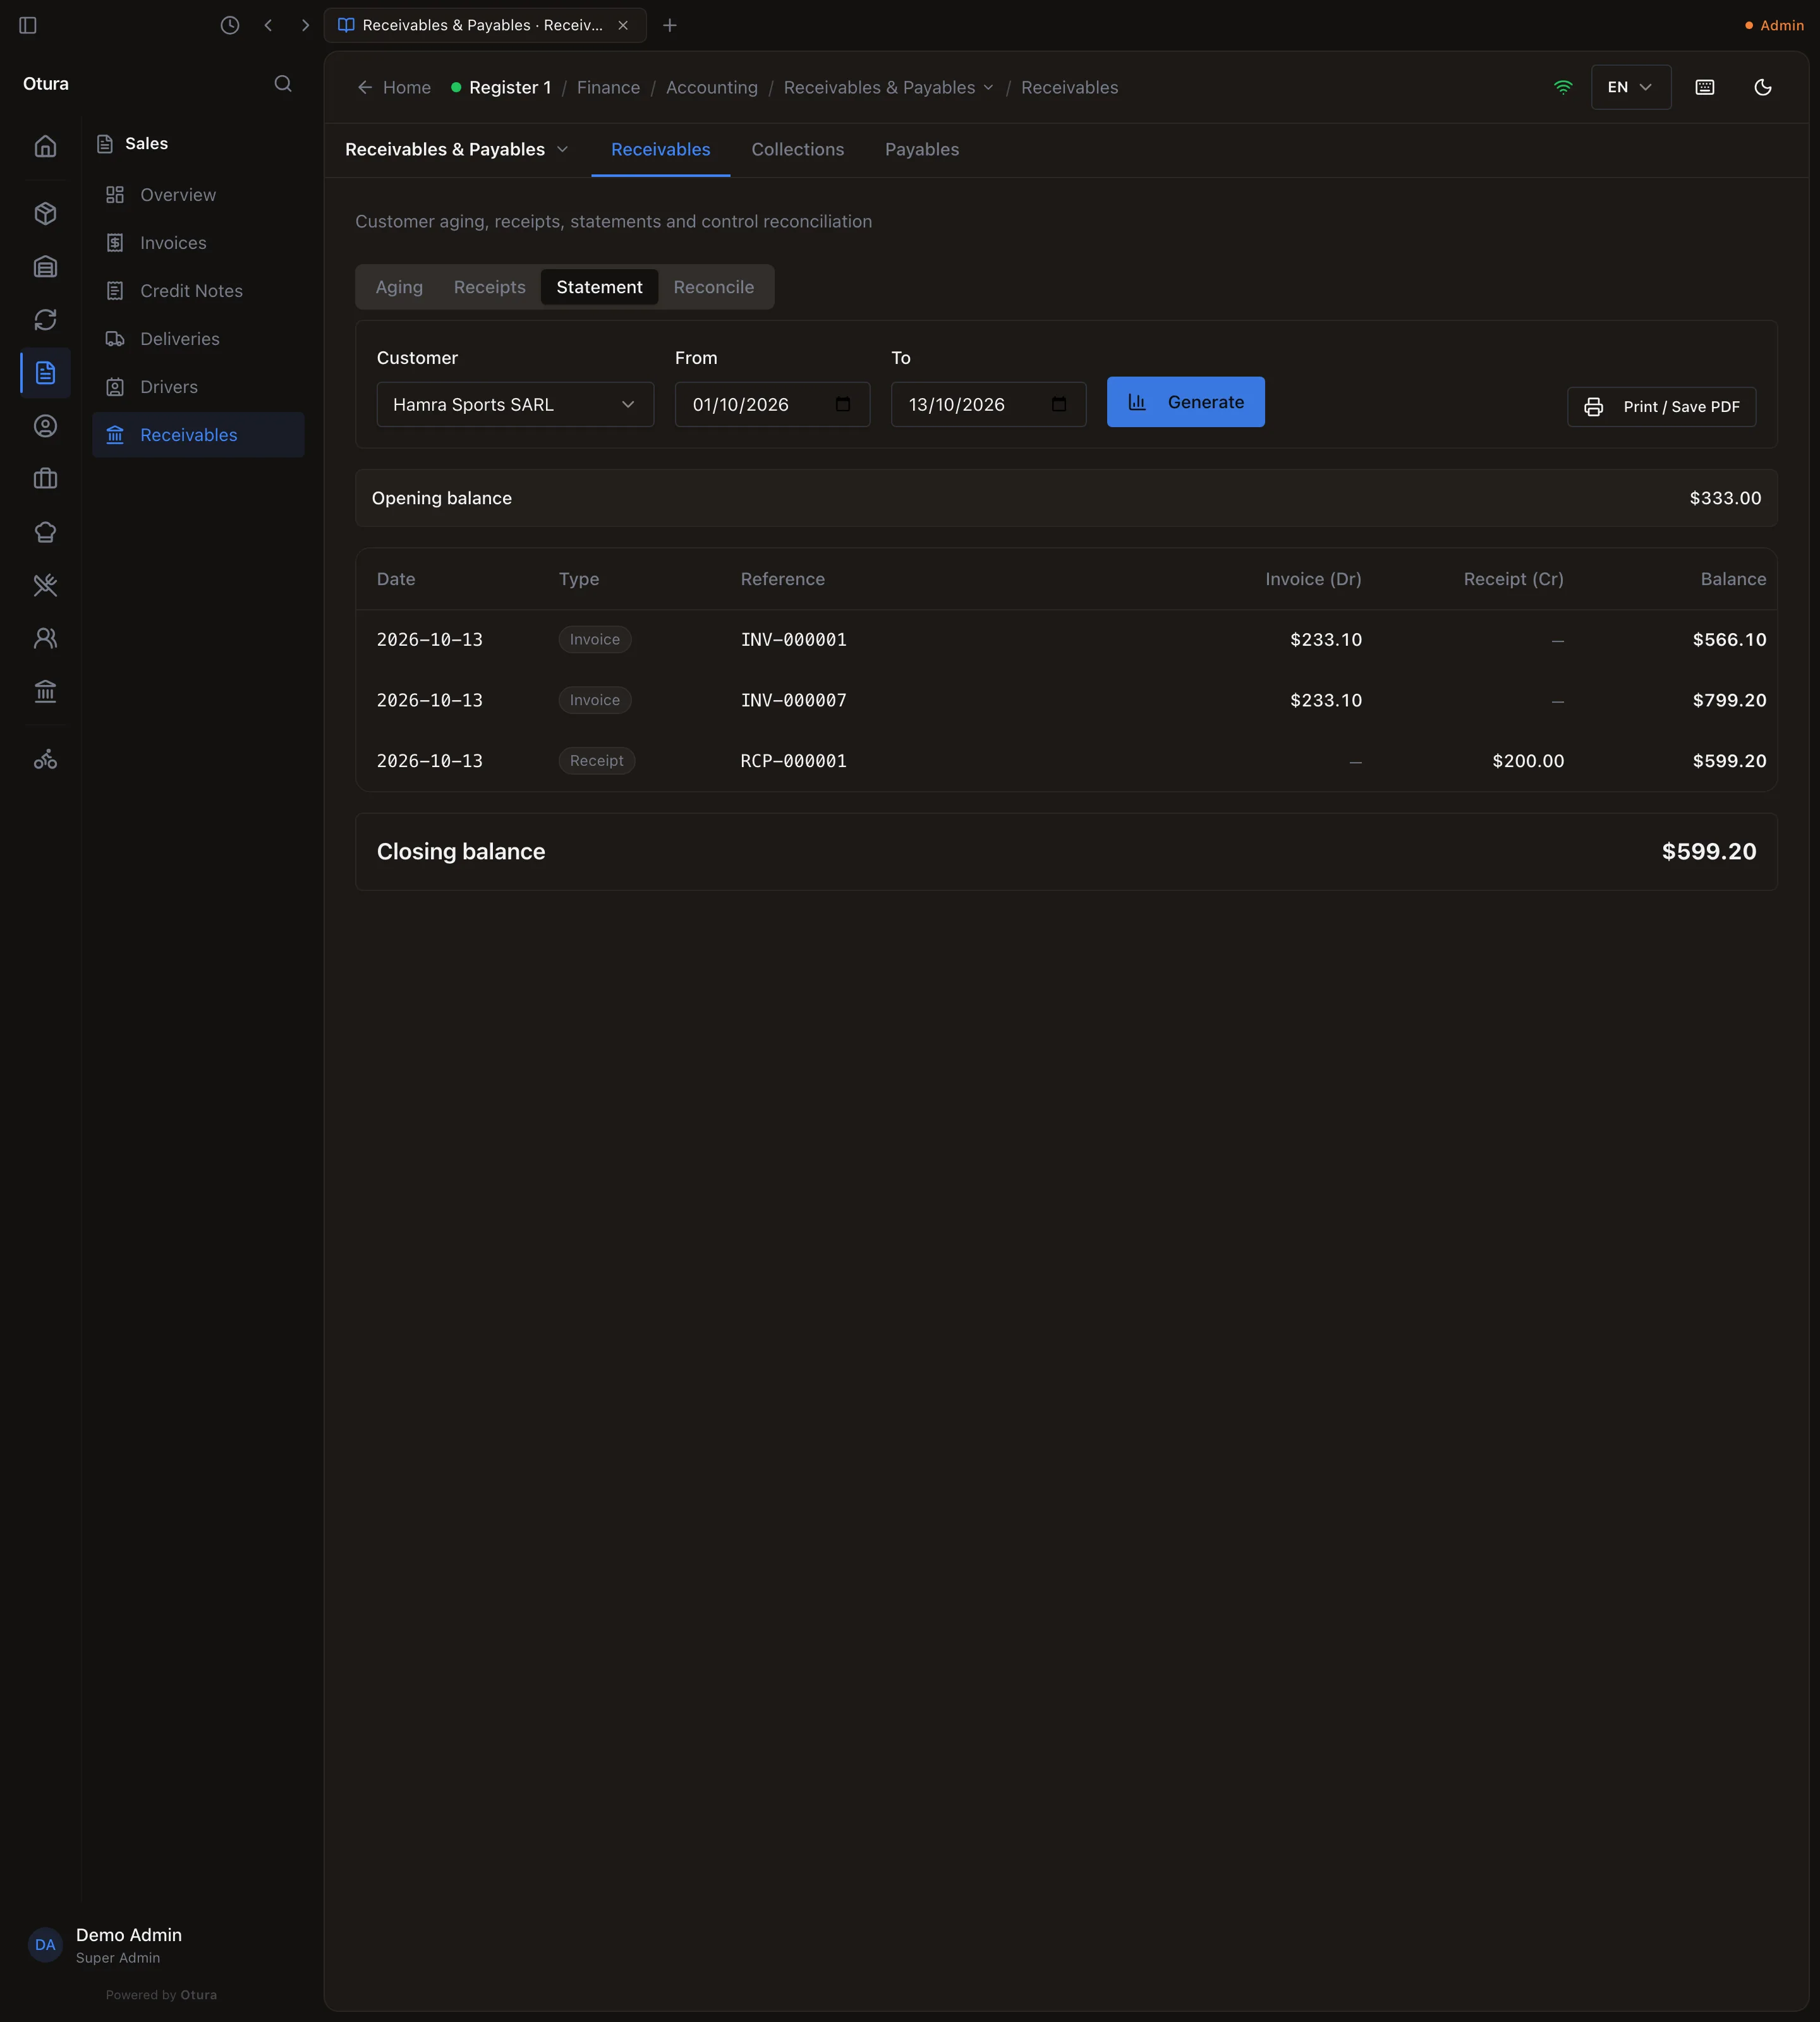Select the Aging sub-tab
This screenshot has width=1820, height=2022.
[x=399, y=287]
